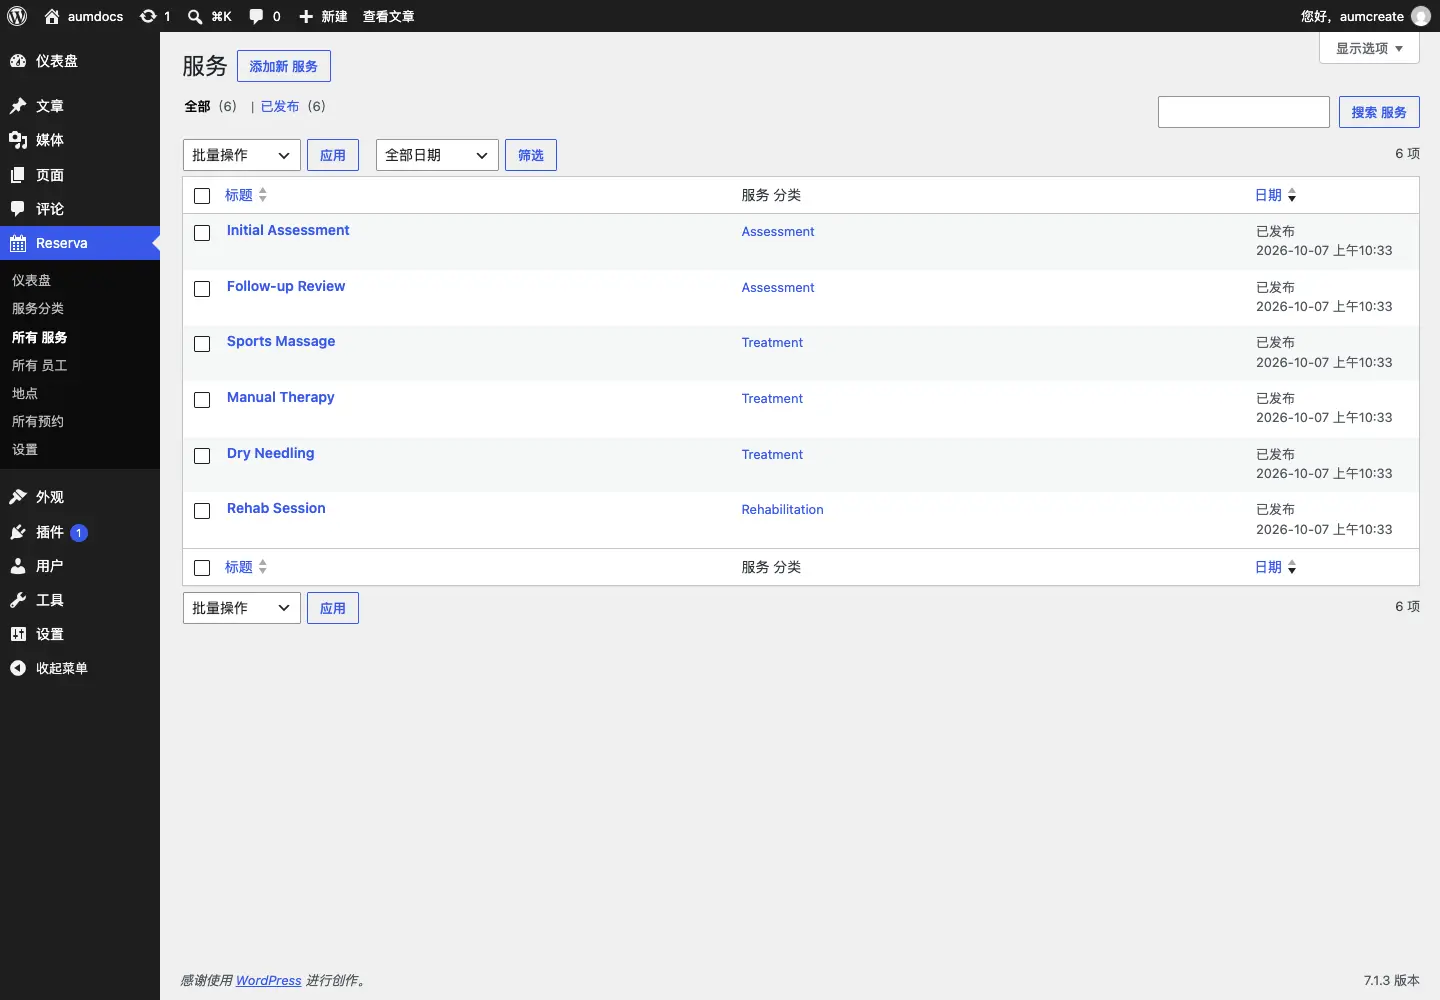Viewport: 1440px width, 1000px height.
Task: Open the updates icon in the admin bar
Action: [x=148, y=16]
